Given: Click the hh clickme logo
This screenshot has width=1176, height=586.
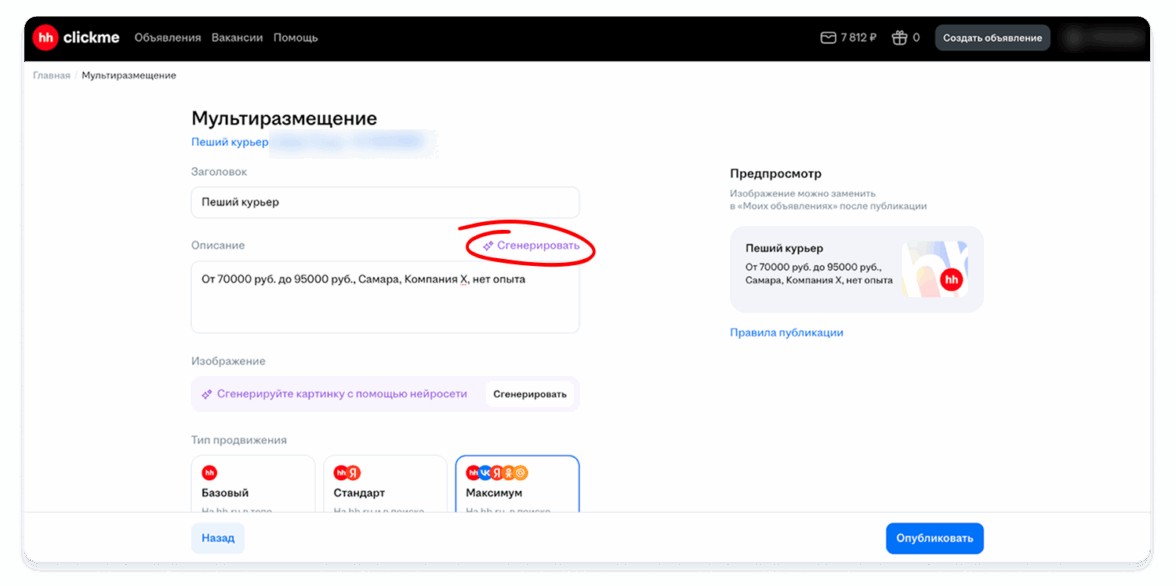Looking at the screenshot, I should [x=76, y=38].
